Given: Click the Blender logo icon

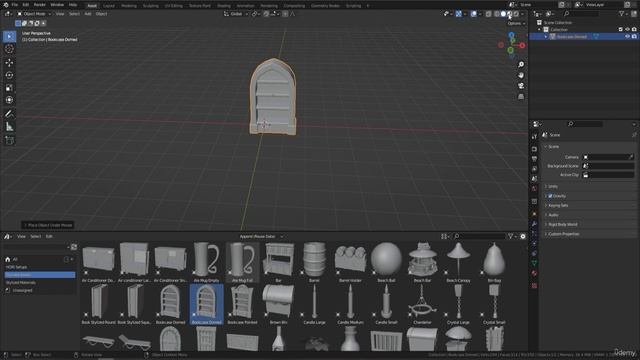Looking at the screenshot, I should [5, 4].
